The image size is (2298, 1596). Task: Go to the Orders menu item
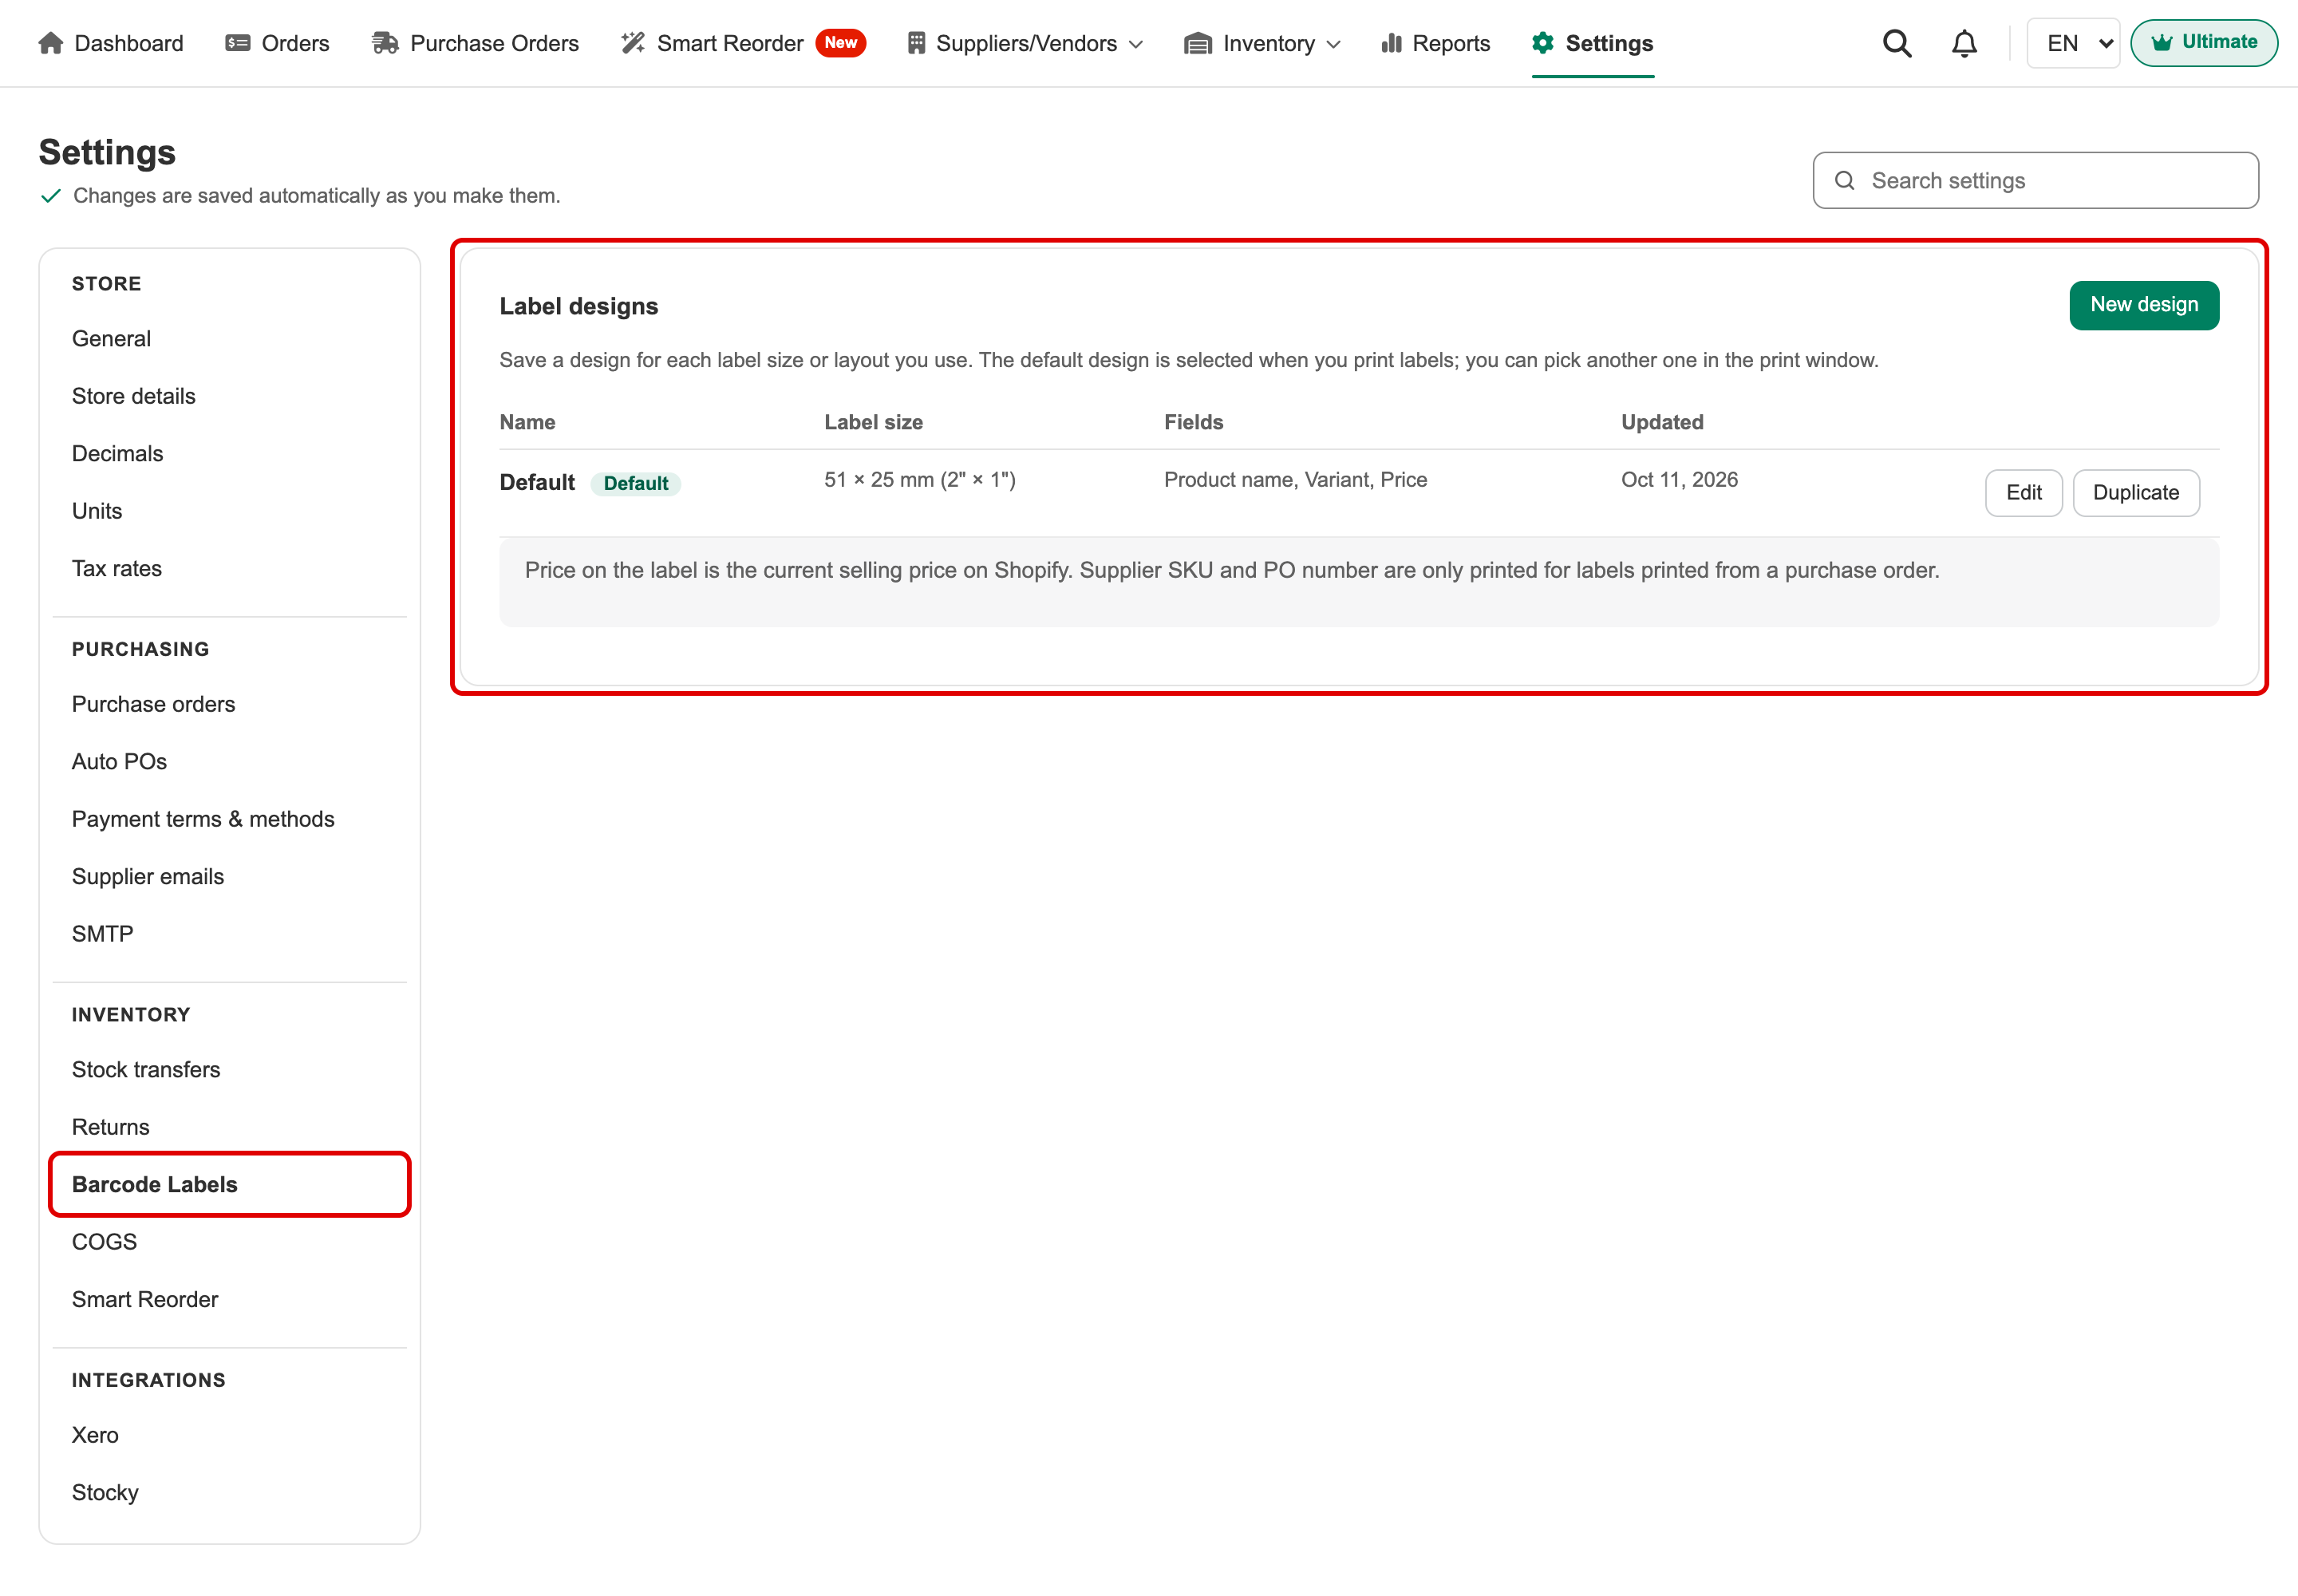[x=277, y=43]
